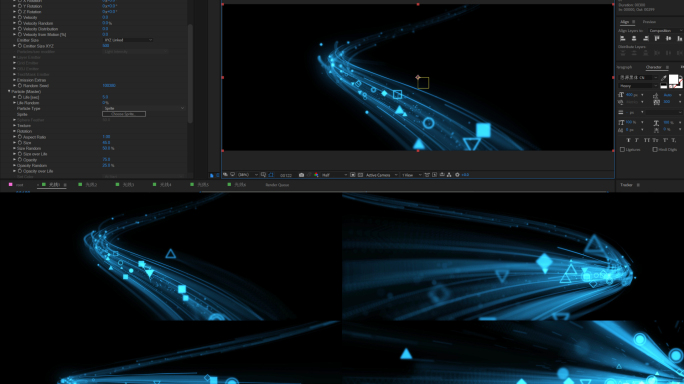Open the Half resolution dropdown
684x384 pixels.
point(334,175)
